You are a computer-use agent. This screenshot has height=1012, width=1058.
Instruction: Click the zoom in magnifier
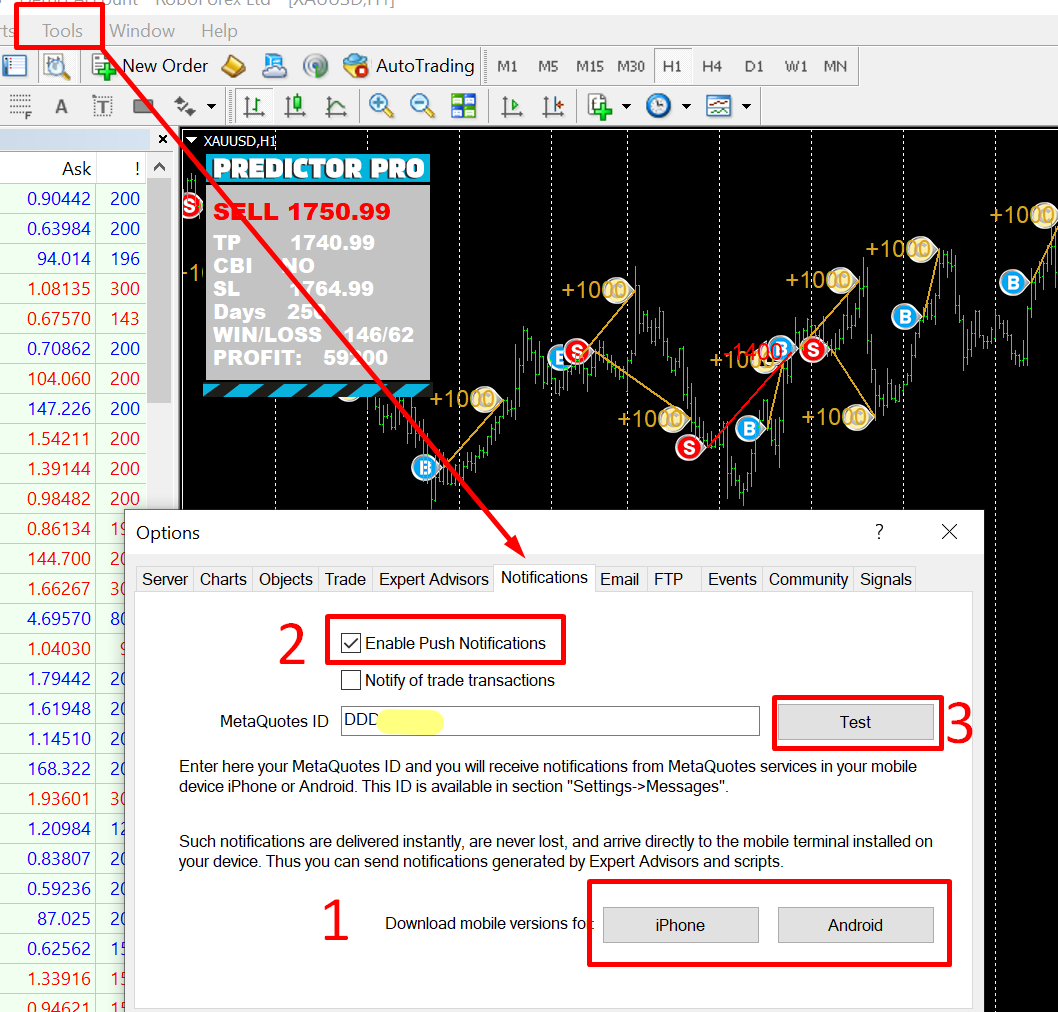coord(381,106)
